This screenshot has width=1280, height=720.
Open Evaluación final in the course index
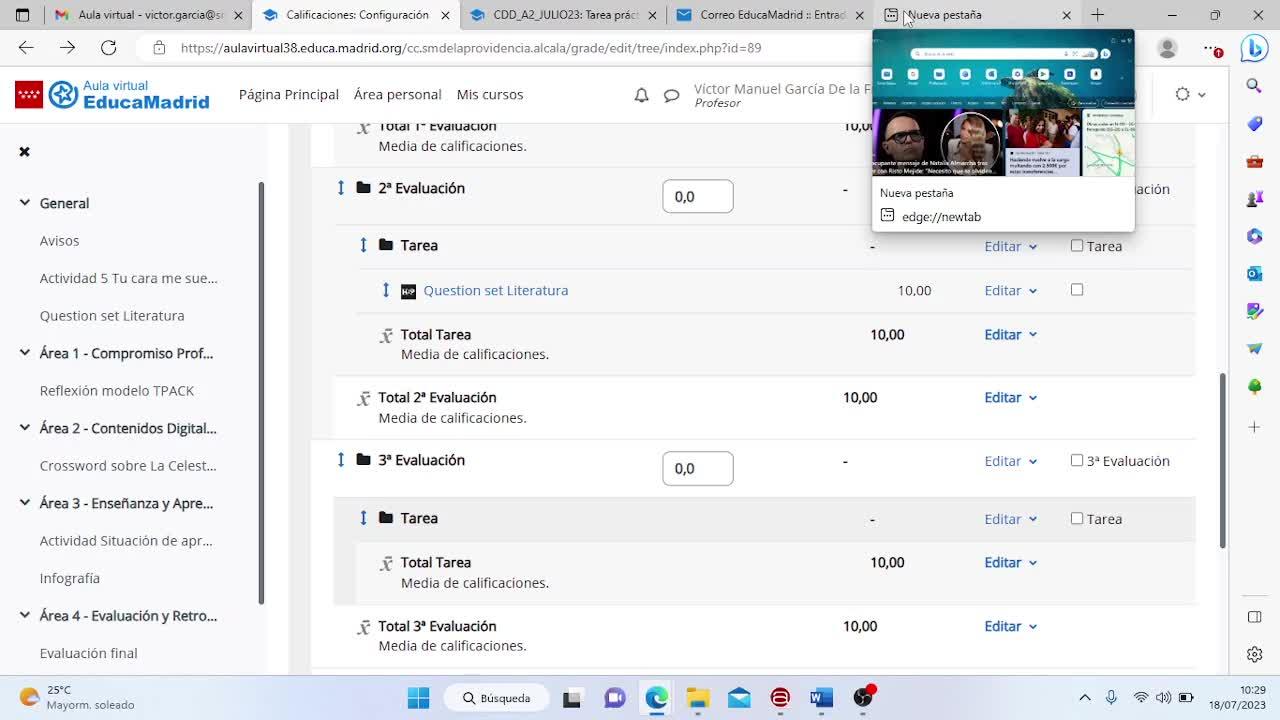click(89, 653)
